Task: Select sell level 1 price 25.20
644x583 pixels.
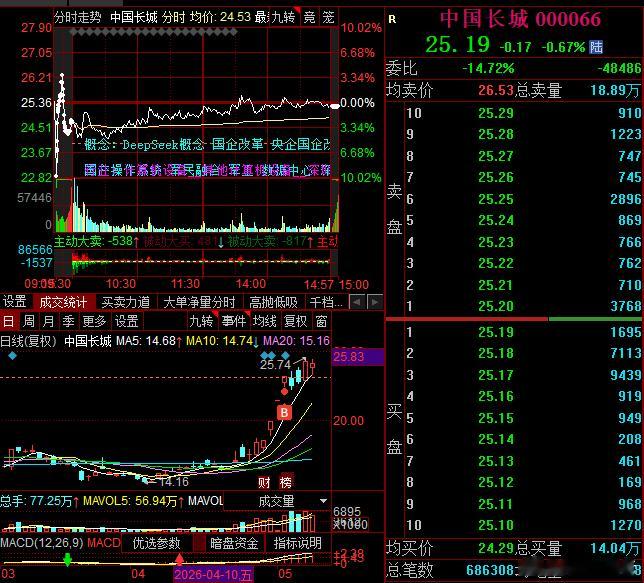Action: pyautogui.click(x=496, y=306)
